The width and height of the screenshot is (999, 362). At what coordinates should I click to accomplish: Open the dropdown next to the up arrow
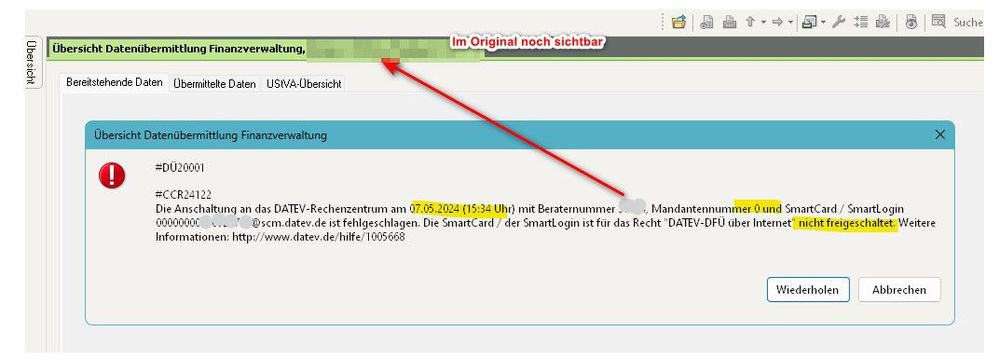point(763,22)
